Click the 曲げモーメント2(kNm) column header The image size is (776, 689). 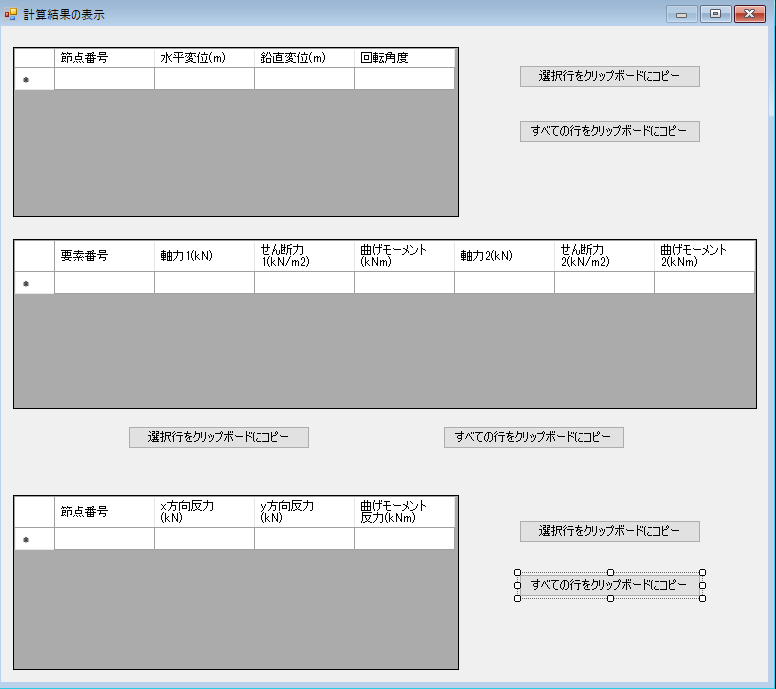point(704,256)
